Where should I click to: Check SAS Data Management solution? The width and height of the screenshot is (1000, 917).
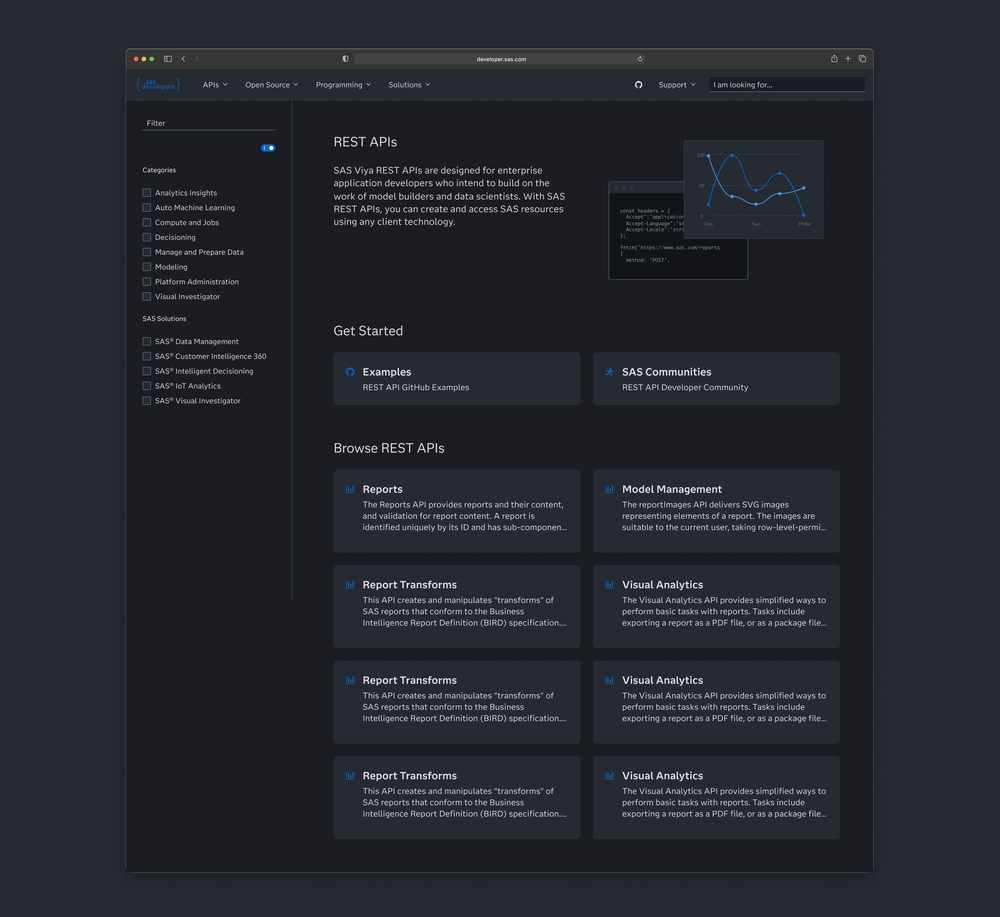(147, 341)
